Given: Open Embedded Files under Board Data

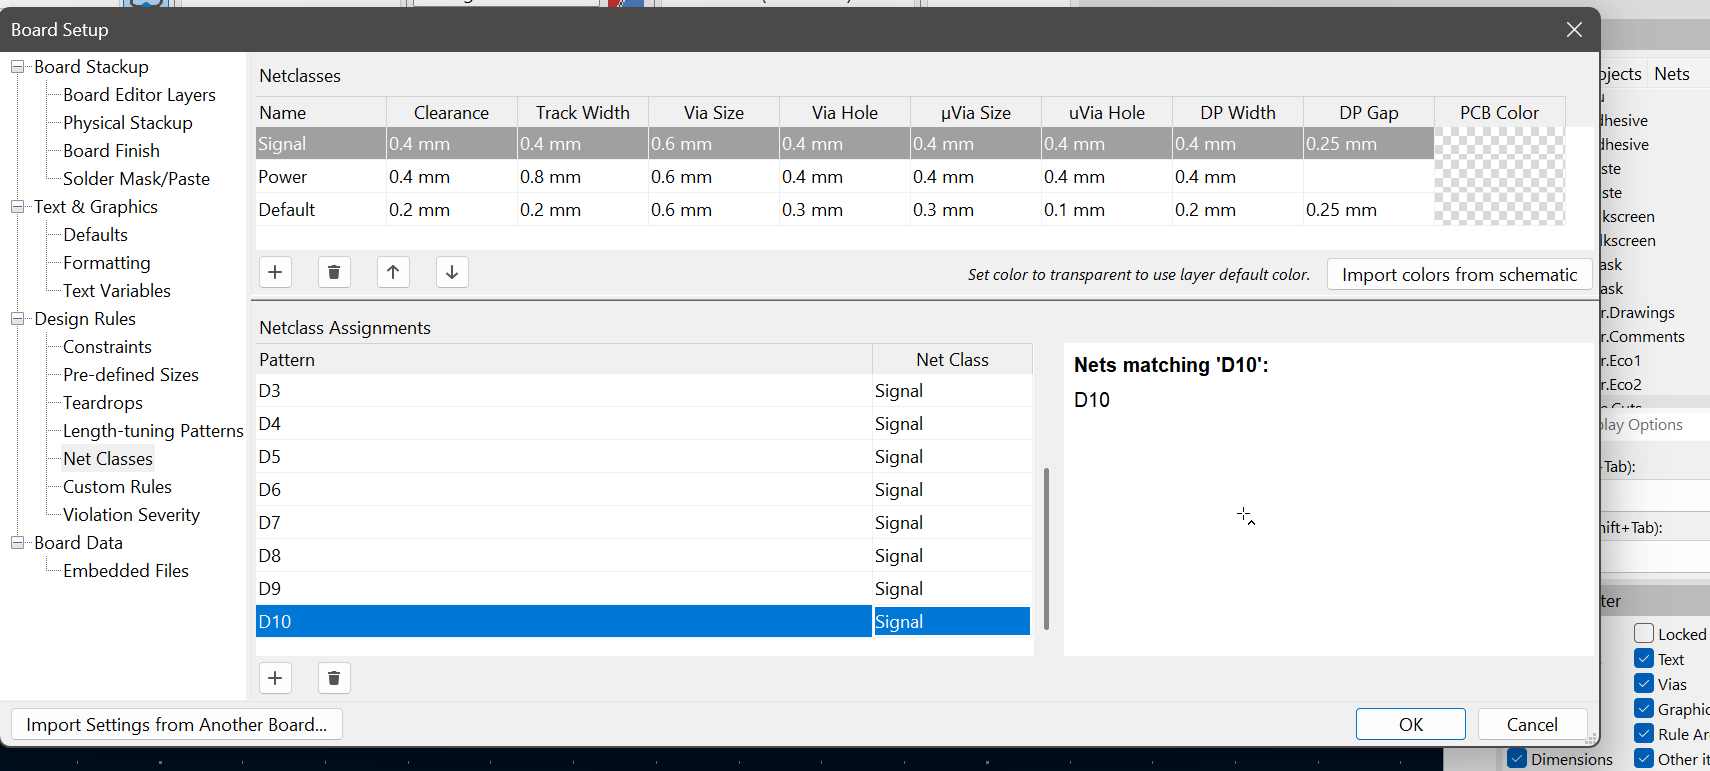Looking at the screenshot, I should click(126, 571).
